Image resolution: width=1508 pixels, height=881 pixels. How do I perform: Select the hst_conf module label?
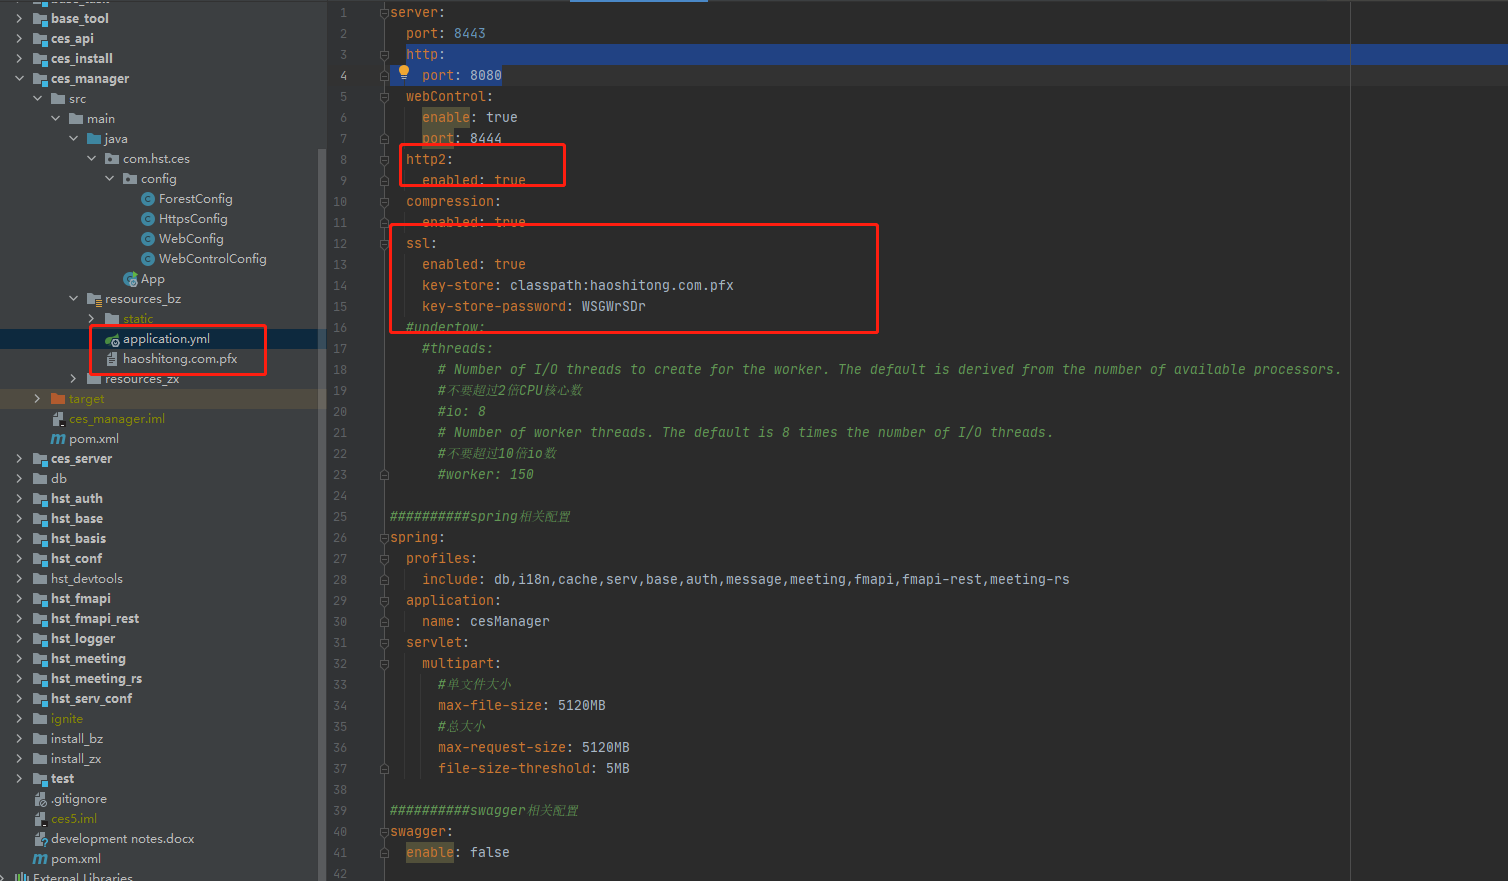pyautogui.click(x=76, y=559)
